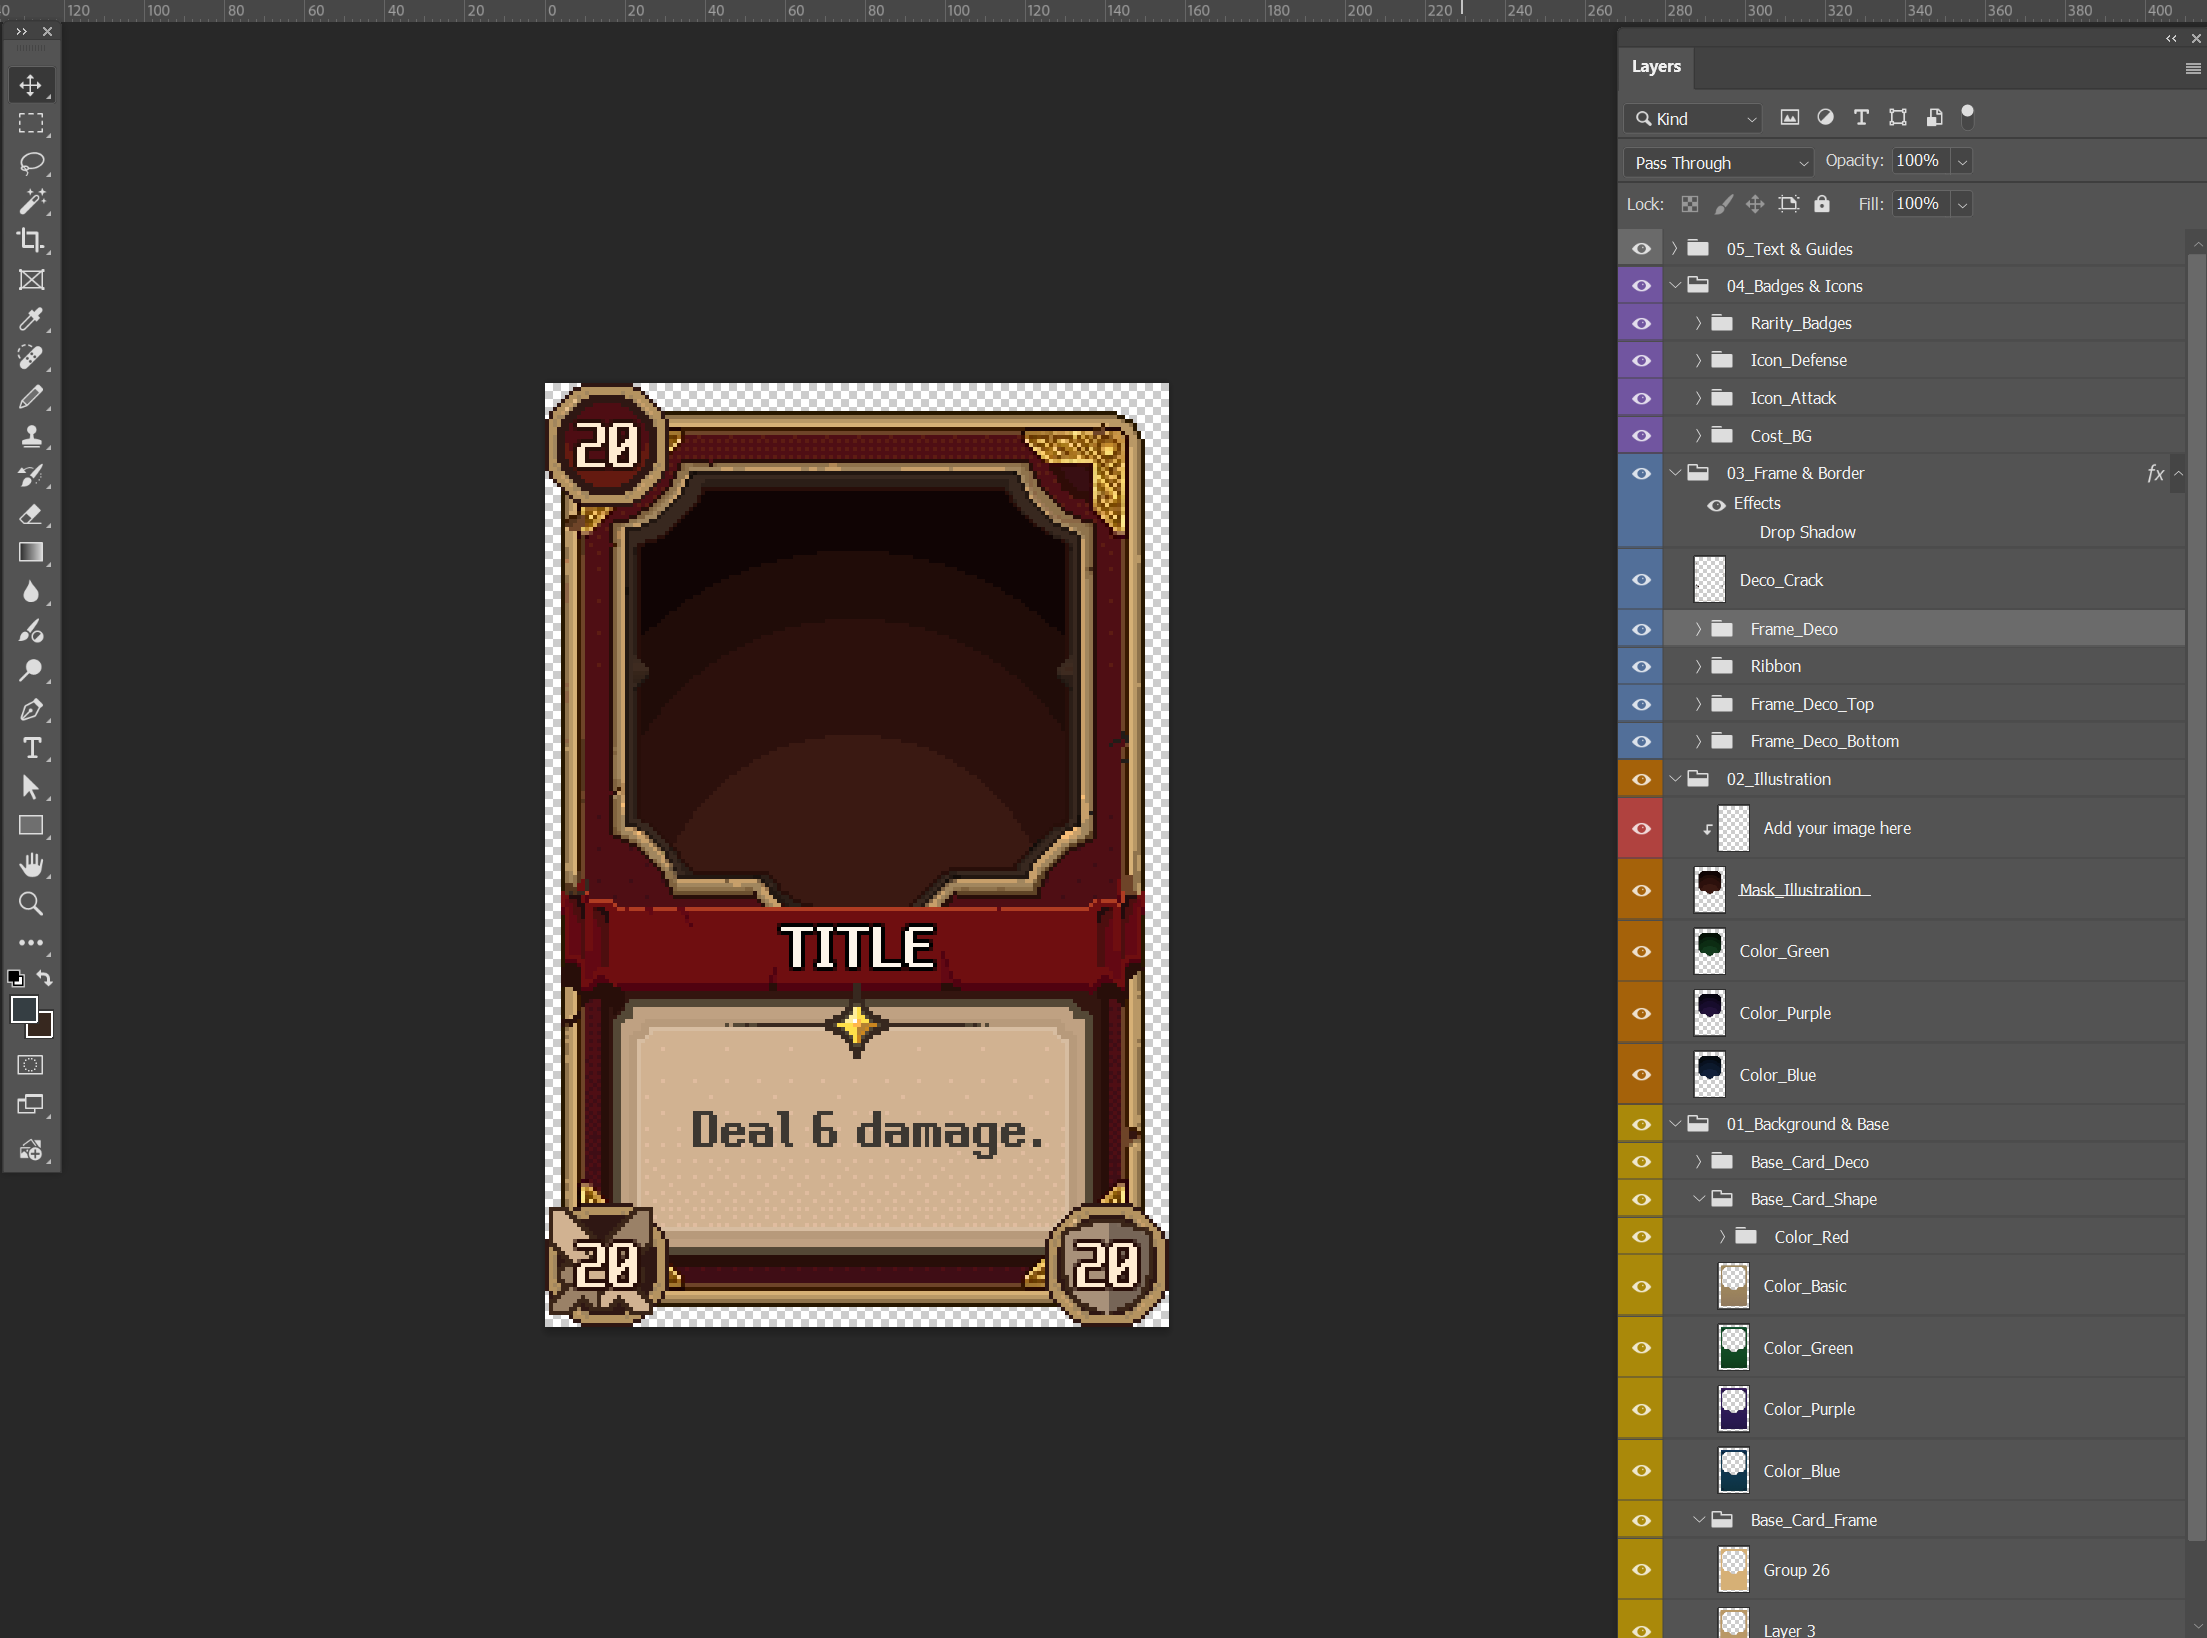
Task: Open the Layers panel menu
Action: [2192, 68]
